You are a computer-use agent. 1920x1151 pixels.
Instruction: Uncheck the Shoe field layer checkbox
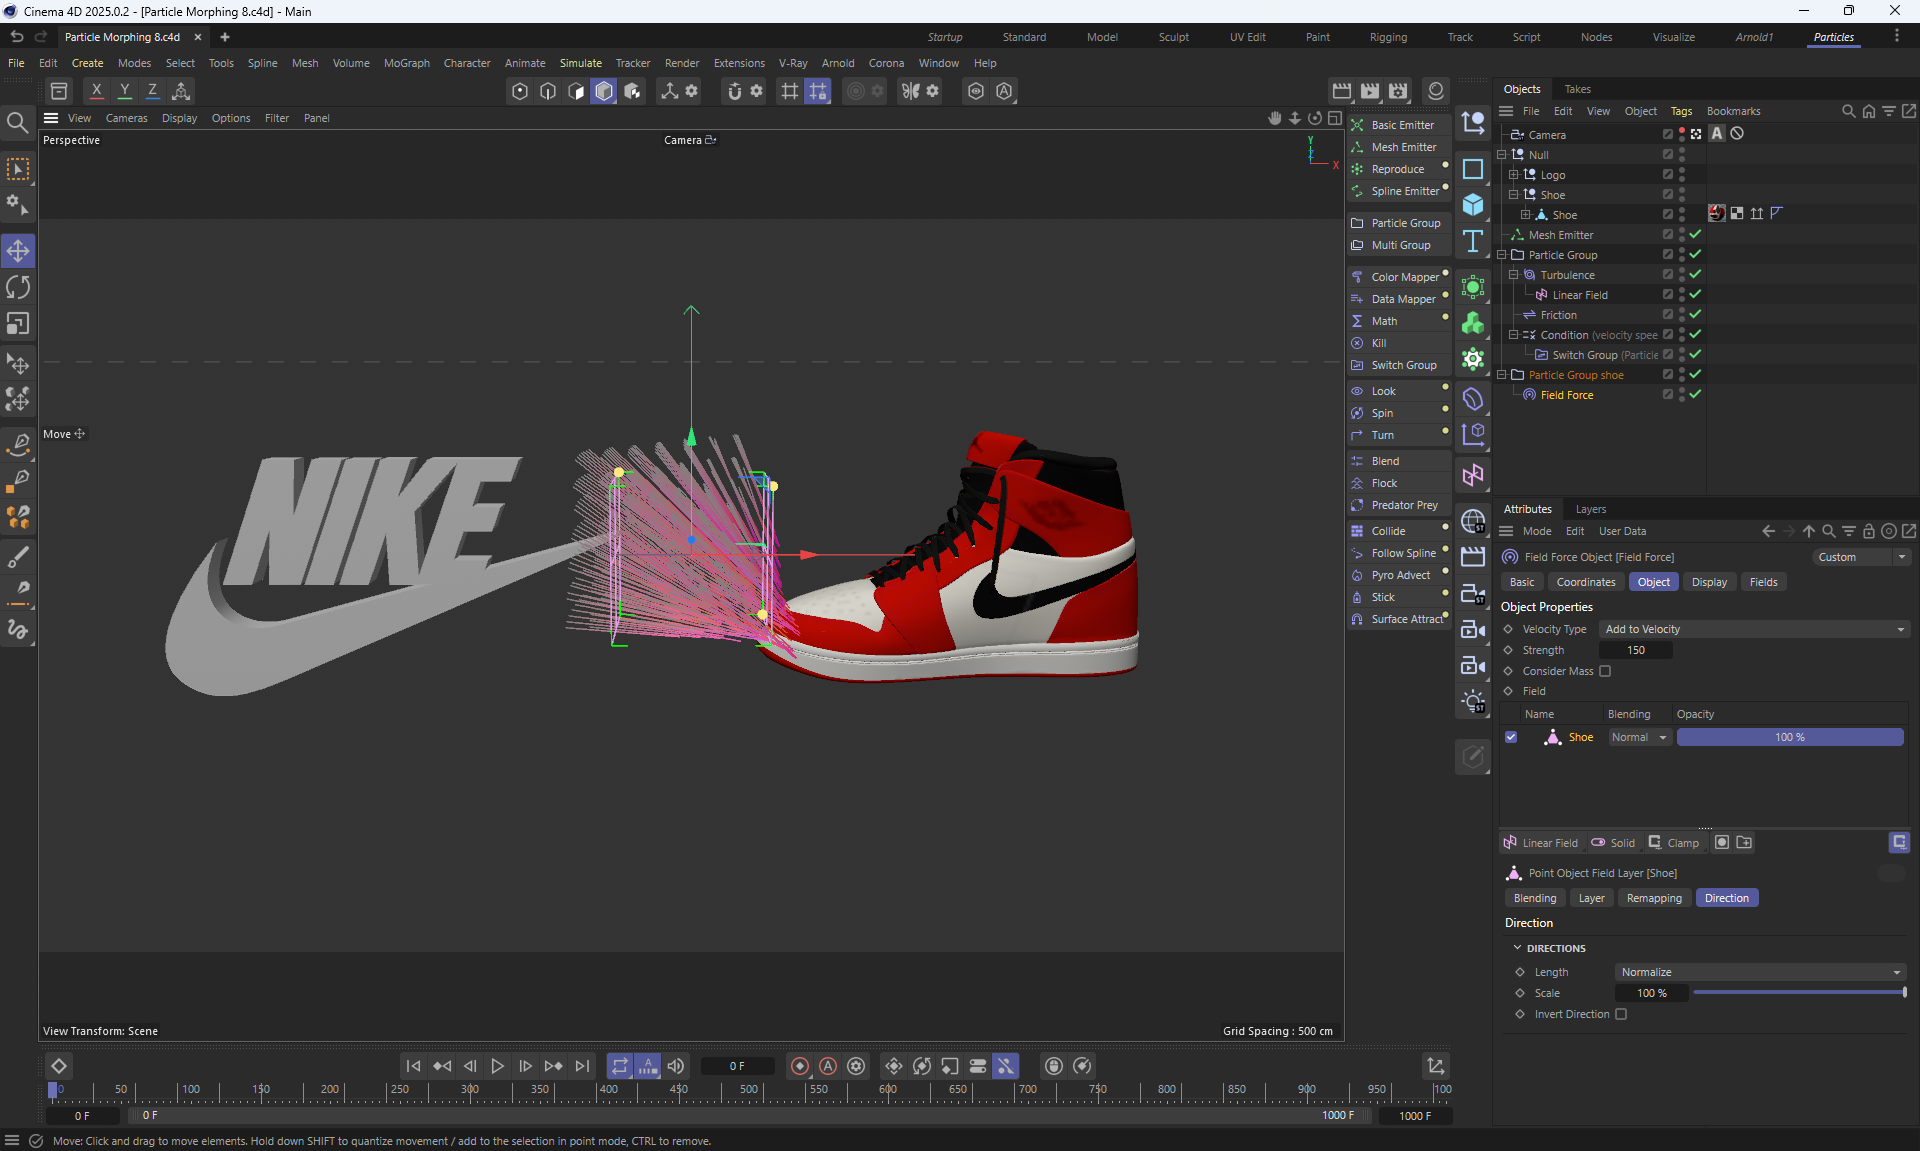click(x=1511, y=737)
